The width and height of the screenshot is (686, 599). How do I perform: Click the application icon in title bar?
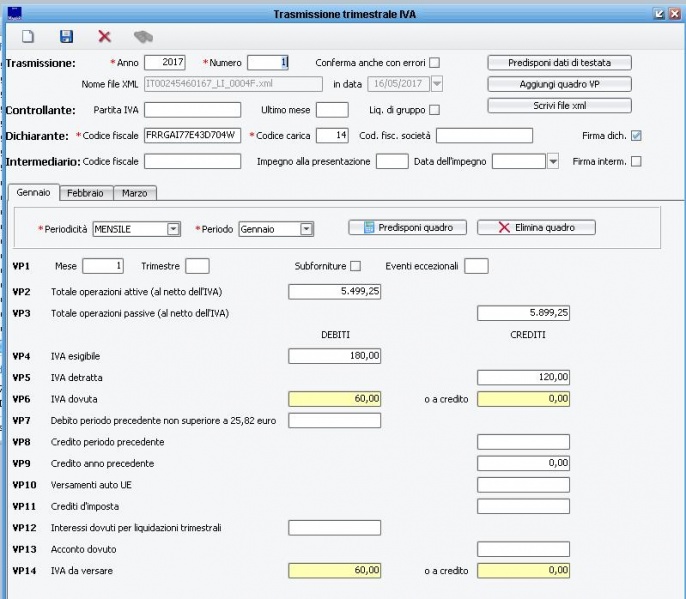click(x=13, y=13)
